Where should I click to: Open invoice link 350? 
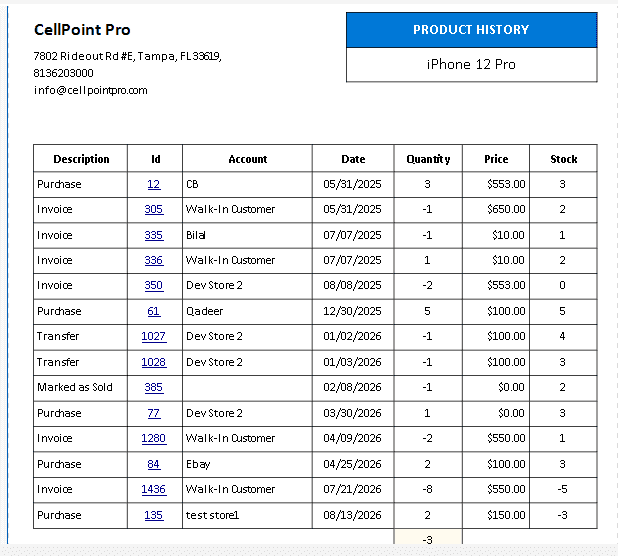154,285
